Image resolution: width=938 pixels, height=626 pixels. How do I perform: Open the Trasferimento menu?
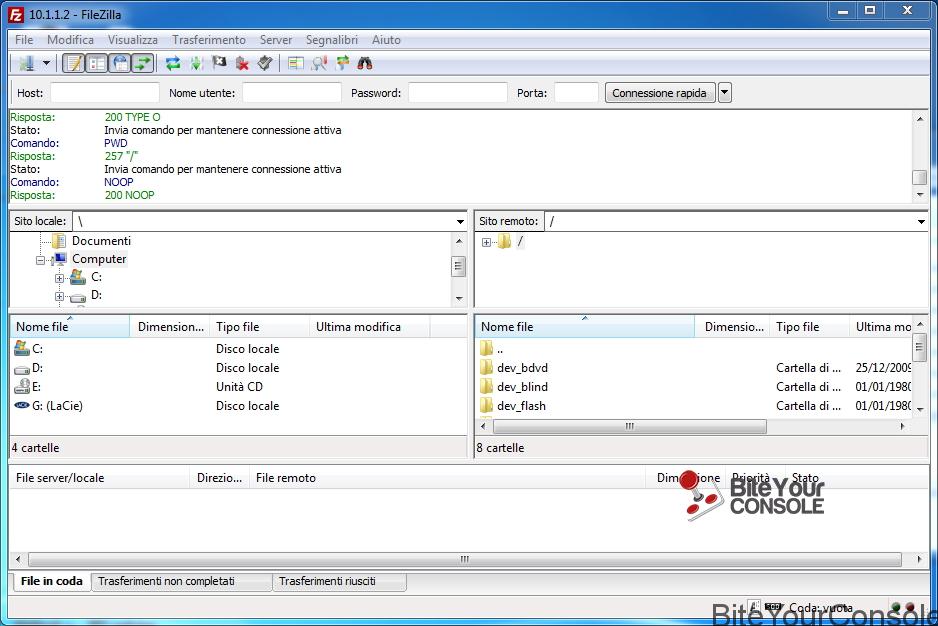[x=209, y=39]
